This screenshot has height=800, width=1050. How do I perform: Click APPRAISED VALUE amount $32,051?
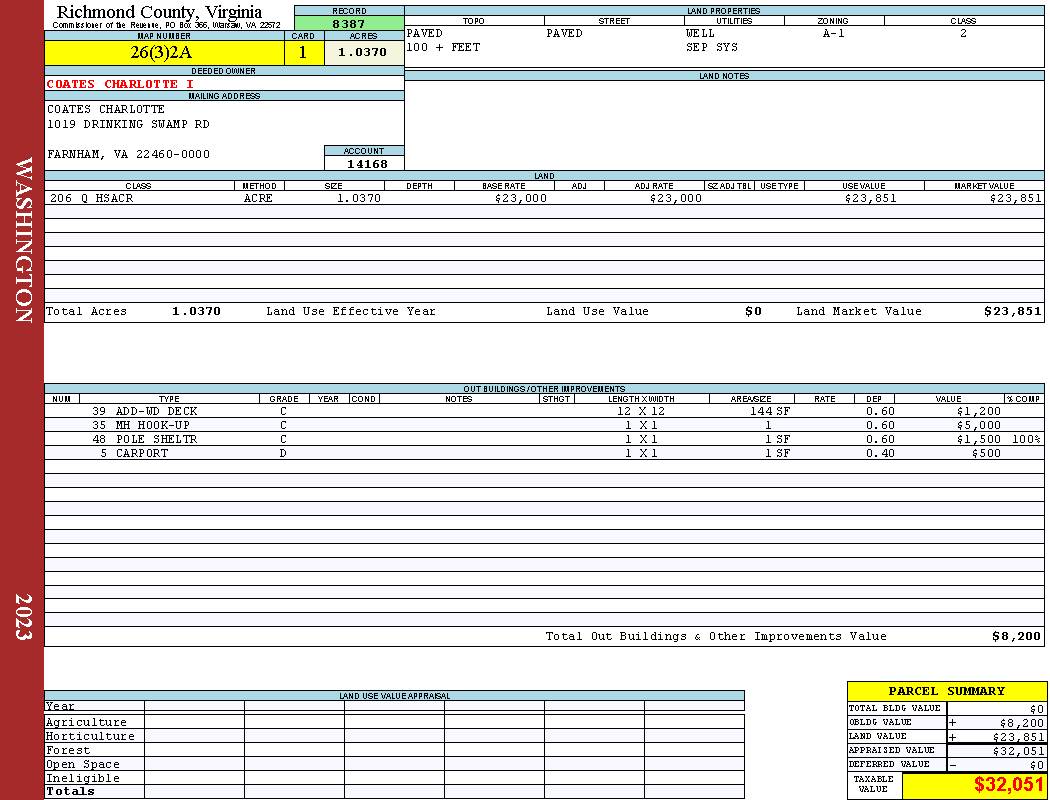coord(1018,751)
